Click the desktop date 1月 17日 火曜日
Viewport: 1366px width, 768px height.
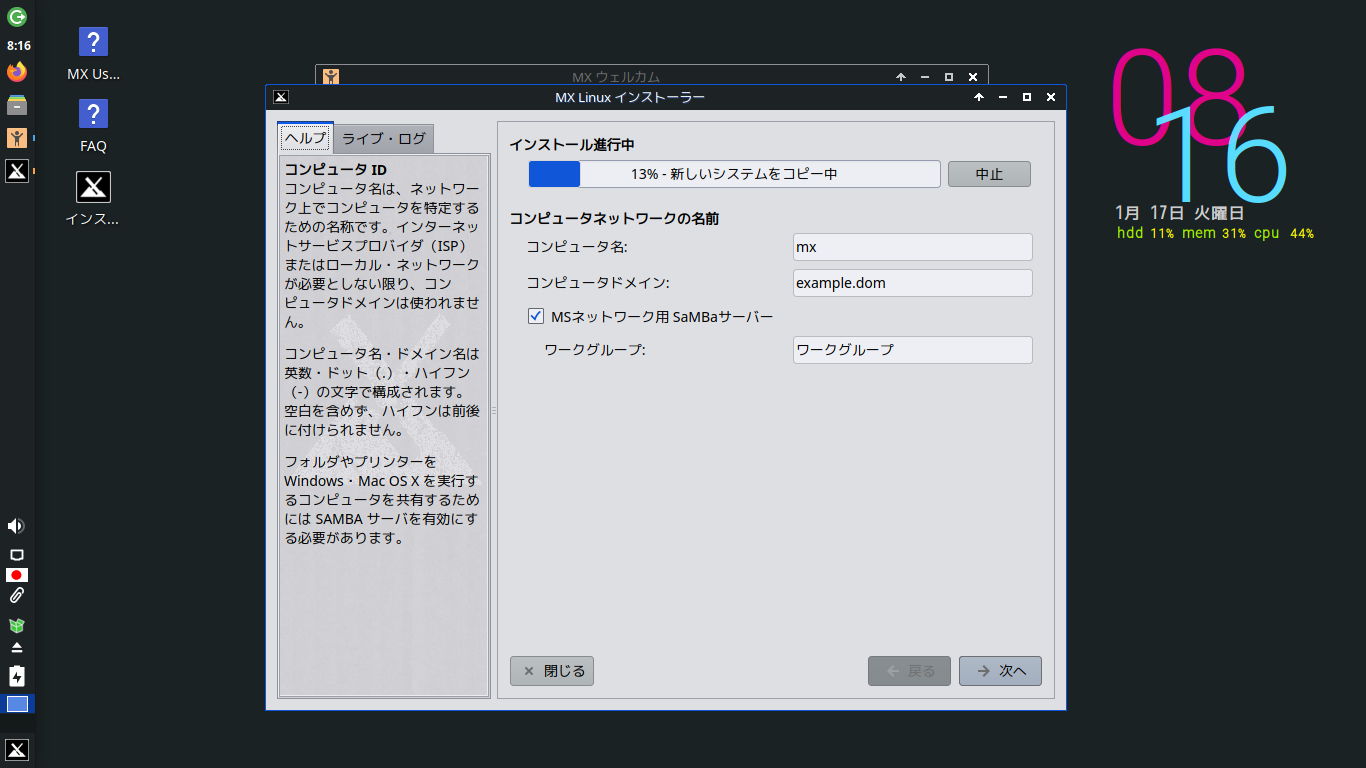(x=1180, y=213)
